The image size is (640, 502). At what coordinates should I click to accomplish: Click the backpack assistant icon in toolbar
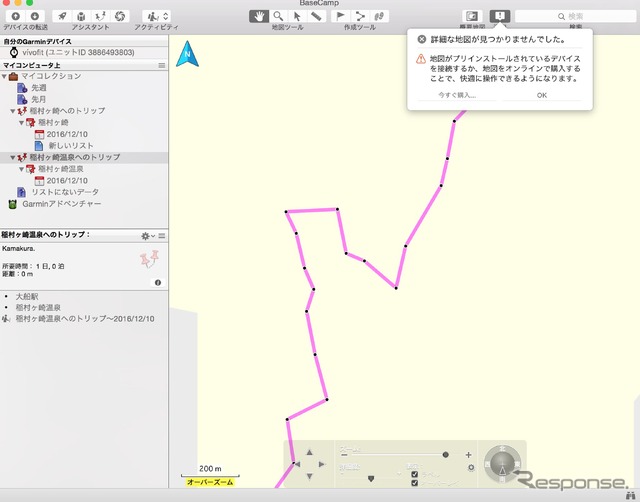pos(81,16)
